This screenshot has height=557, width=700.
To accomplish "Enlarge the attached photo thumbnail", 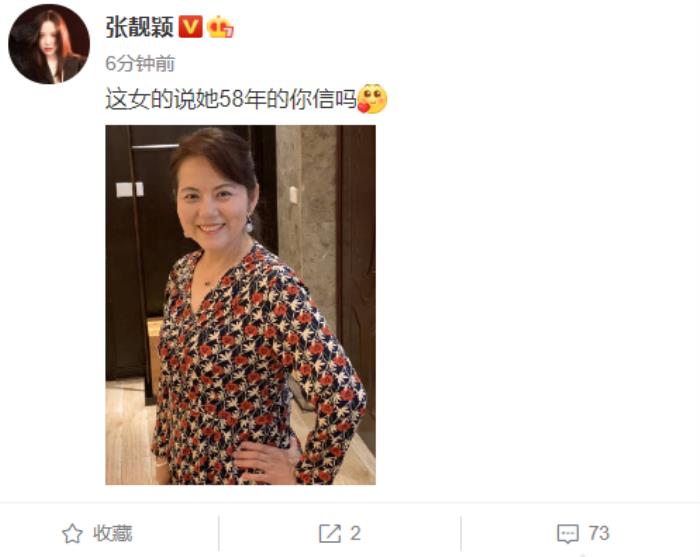I will [x=240, y=305].
